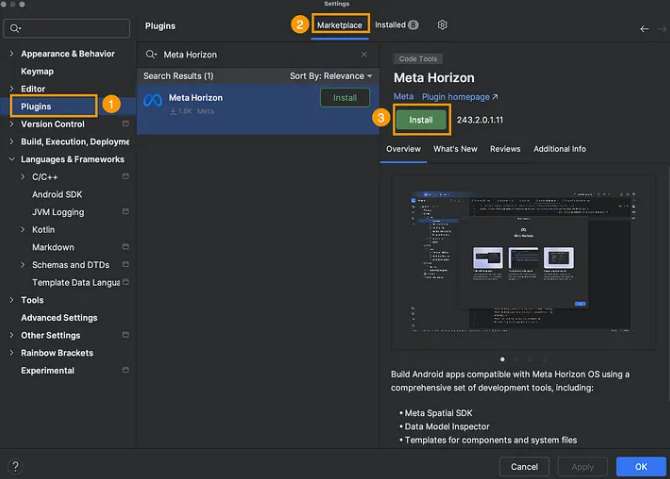Select Android SDK settings item
This screenshot has height=479, width=670.
(x=57, y=194)
